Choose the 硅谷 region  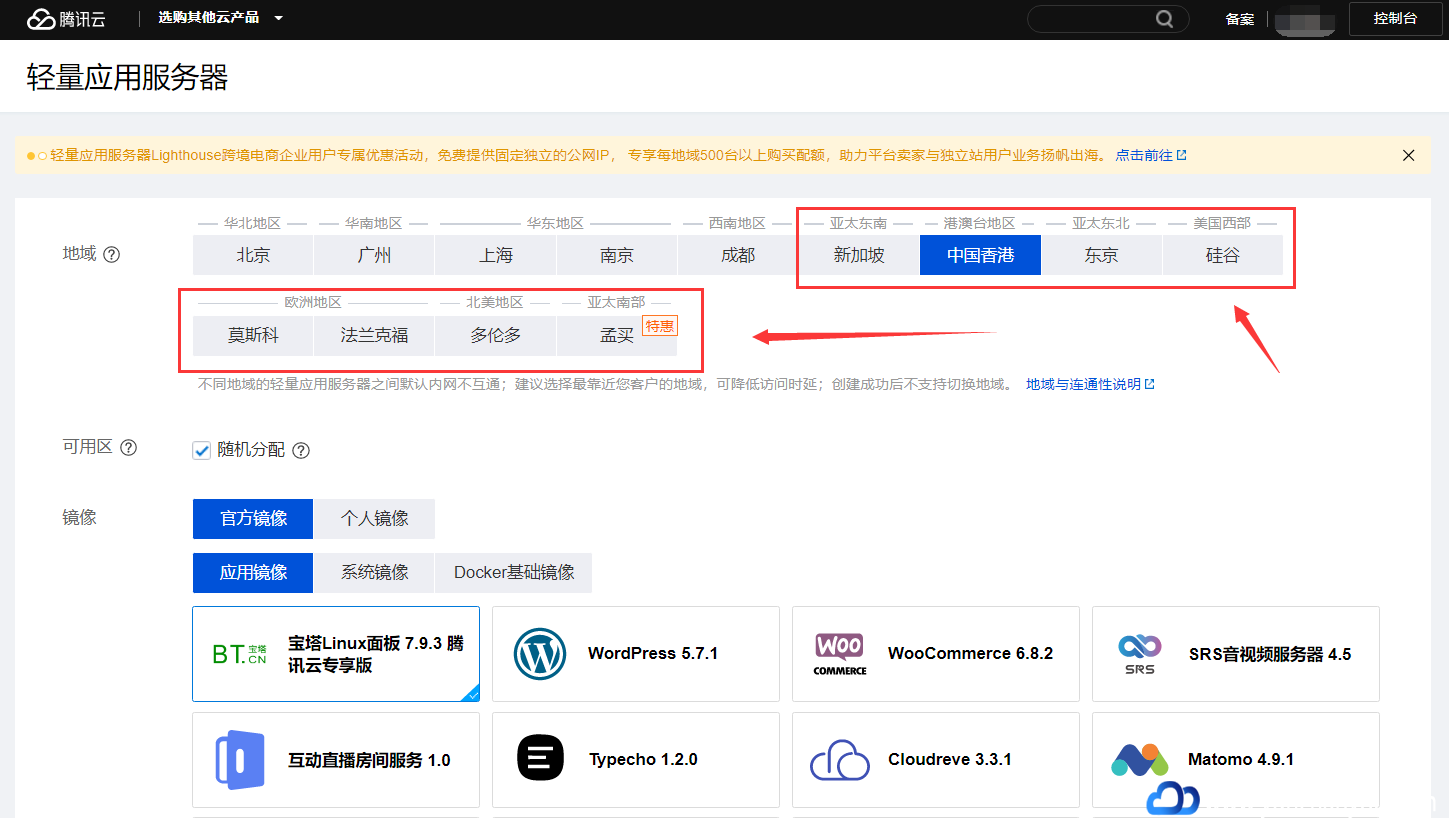click(1222, 255)
